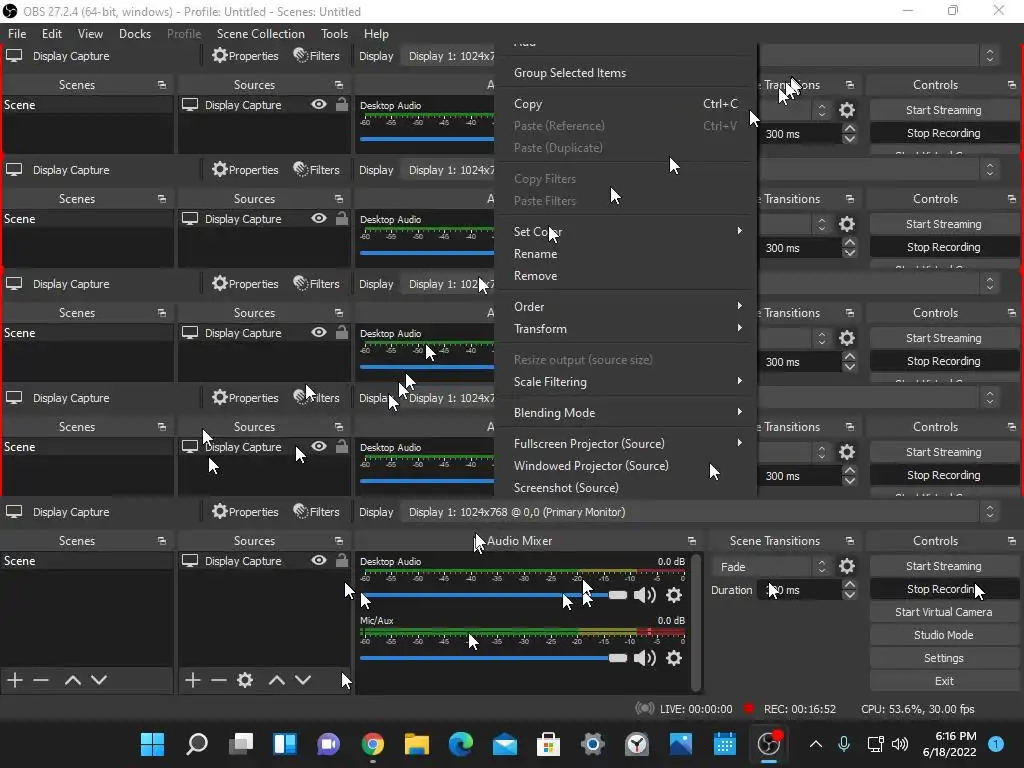
Task: Open the Tools menu
Action: [x=334, y=33]
